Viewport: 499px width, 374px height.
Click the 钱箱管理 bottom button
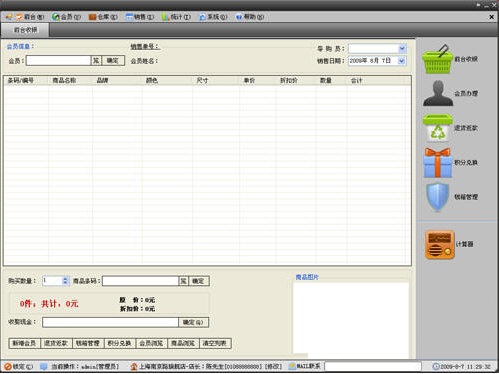click(x=88, y=343)
